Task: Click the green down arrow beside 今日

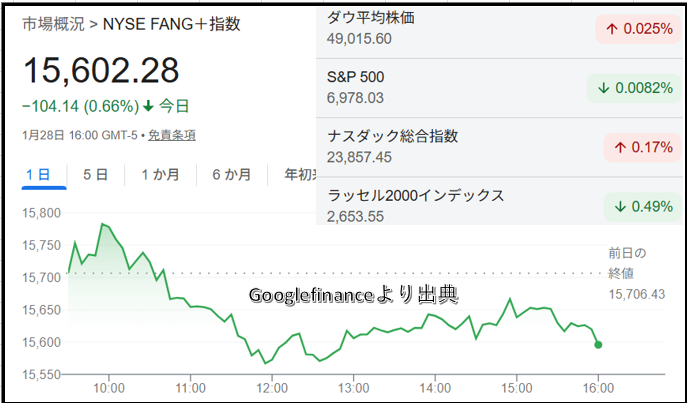Action: point(148,106)
